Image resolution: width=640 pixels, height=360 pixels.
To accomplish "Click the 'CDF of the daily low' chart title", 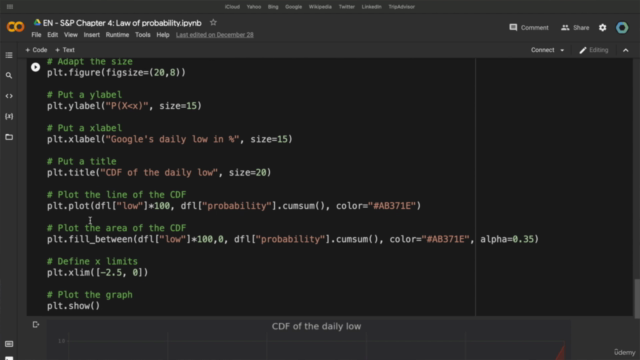I will pyautogui.click(x=316, y=327).
